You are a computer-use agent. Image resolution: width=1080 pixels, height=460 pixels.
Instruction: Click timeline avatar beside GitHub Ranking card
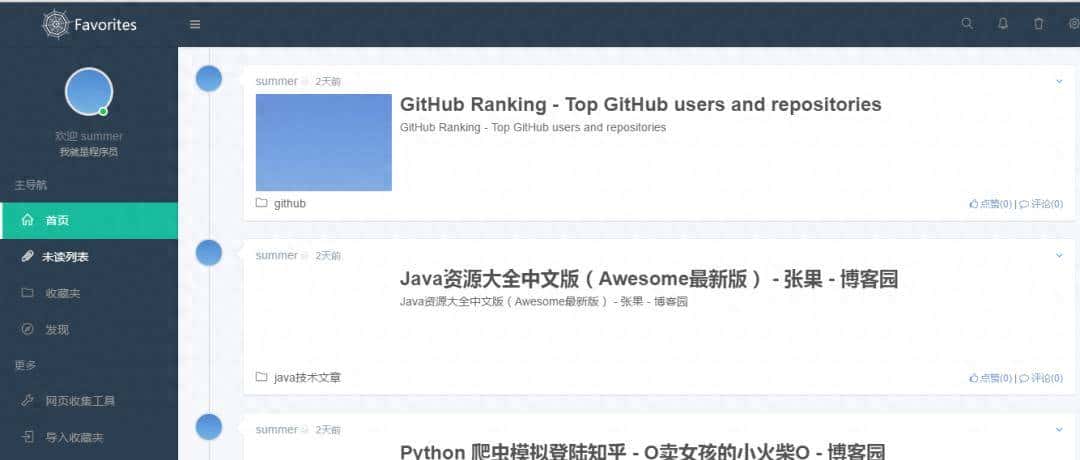click(209, 79)
